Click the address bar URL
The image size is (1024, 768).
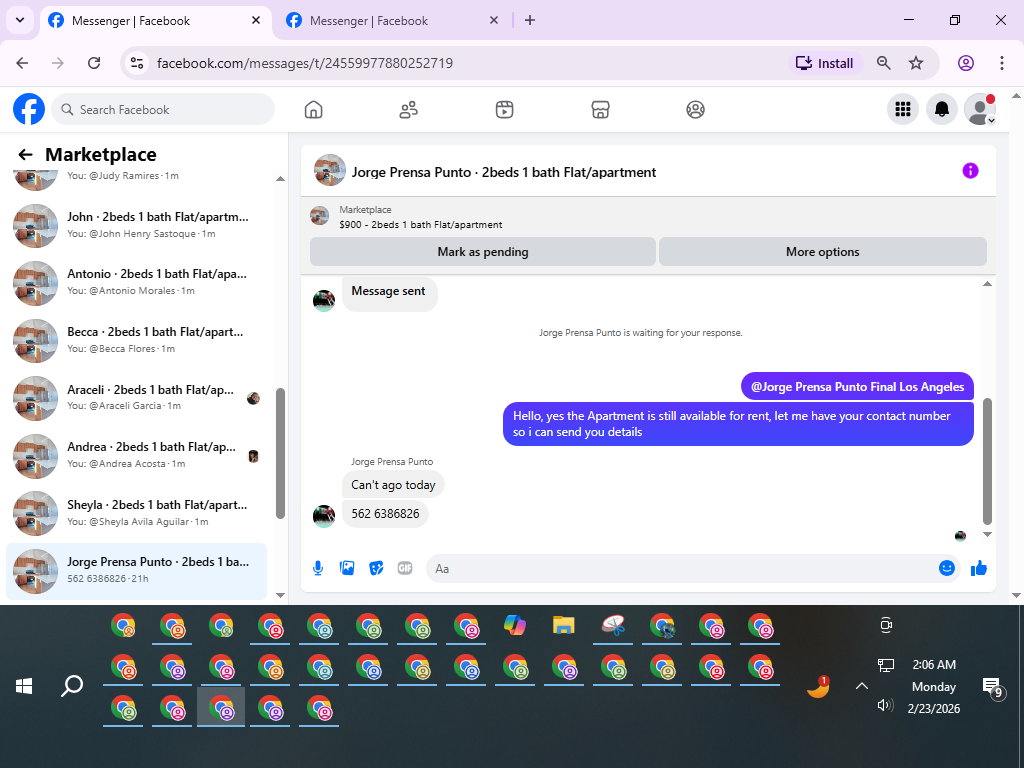(304, 63)
